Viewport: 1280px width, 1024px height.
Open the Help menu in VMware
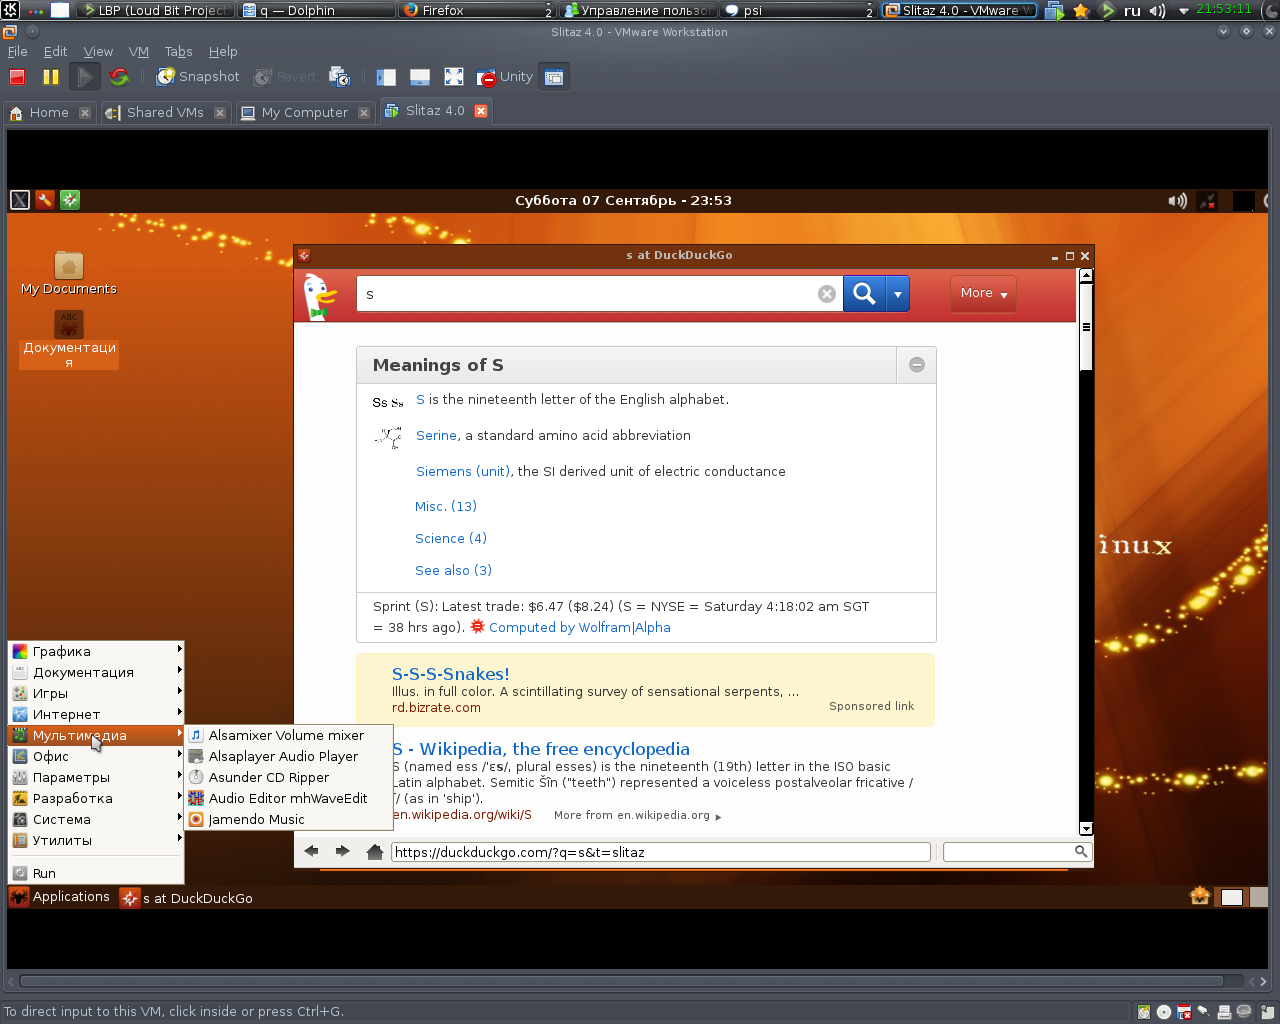click(x=223, y=51)
